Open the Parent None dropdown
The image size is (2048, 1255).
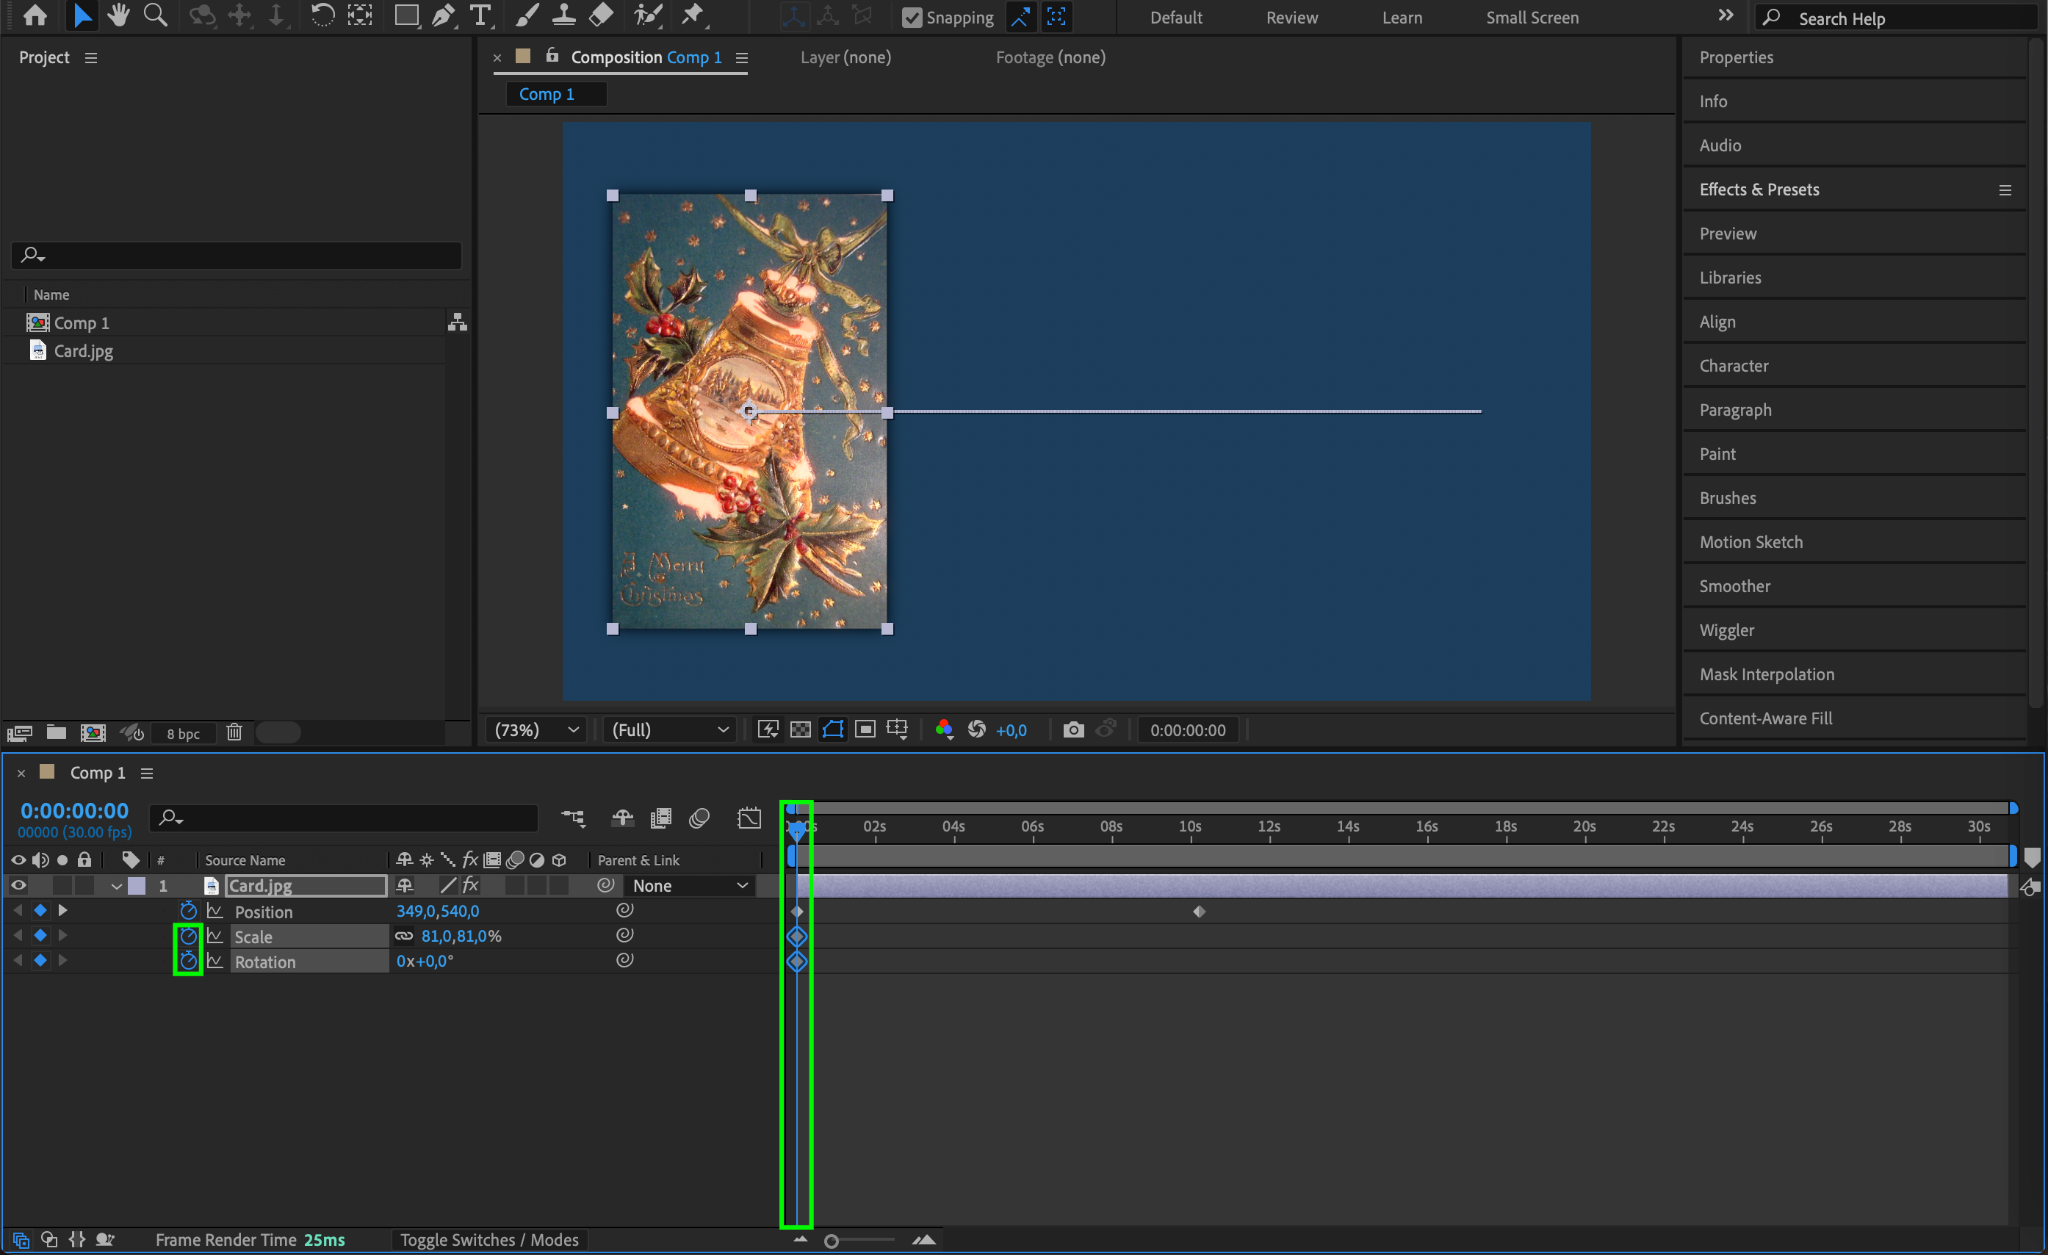[x=690, y=886]
